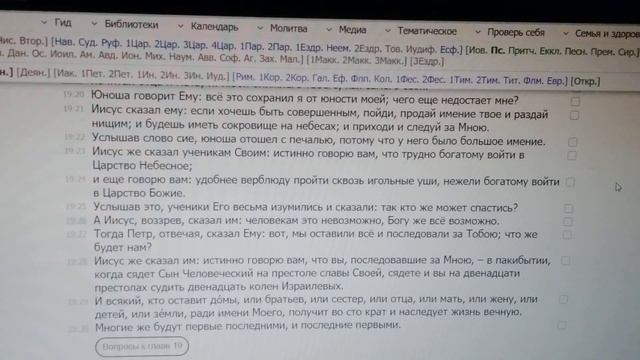The image size is (640, 360).
Task: Open the 3Ездр. book link
Action: pos(427,62)
